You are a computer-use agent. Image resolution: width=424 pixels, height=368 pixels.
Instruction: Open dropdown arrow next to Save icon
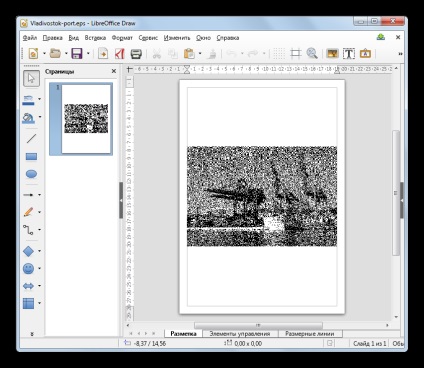point(88,53)
